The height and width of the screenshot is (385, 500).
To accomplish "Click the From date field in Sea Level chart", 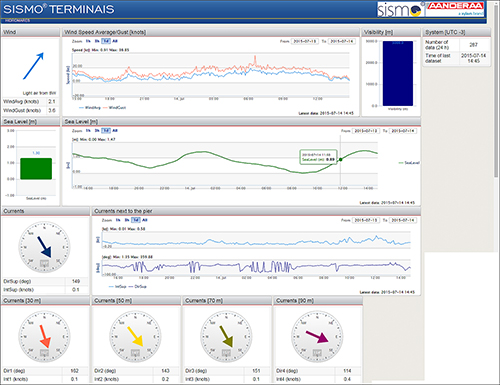I will point(366,131).
